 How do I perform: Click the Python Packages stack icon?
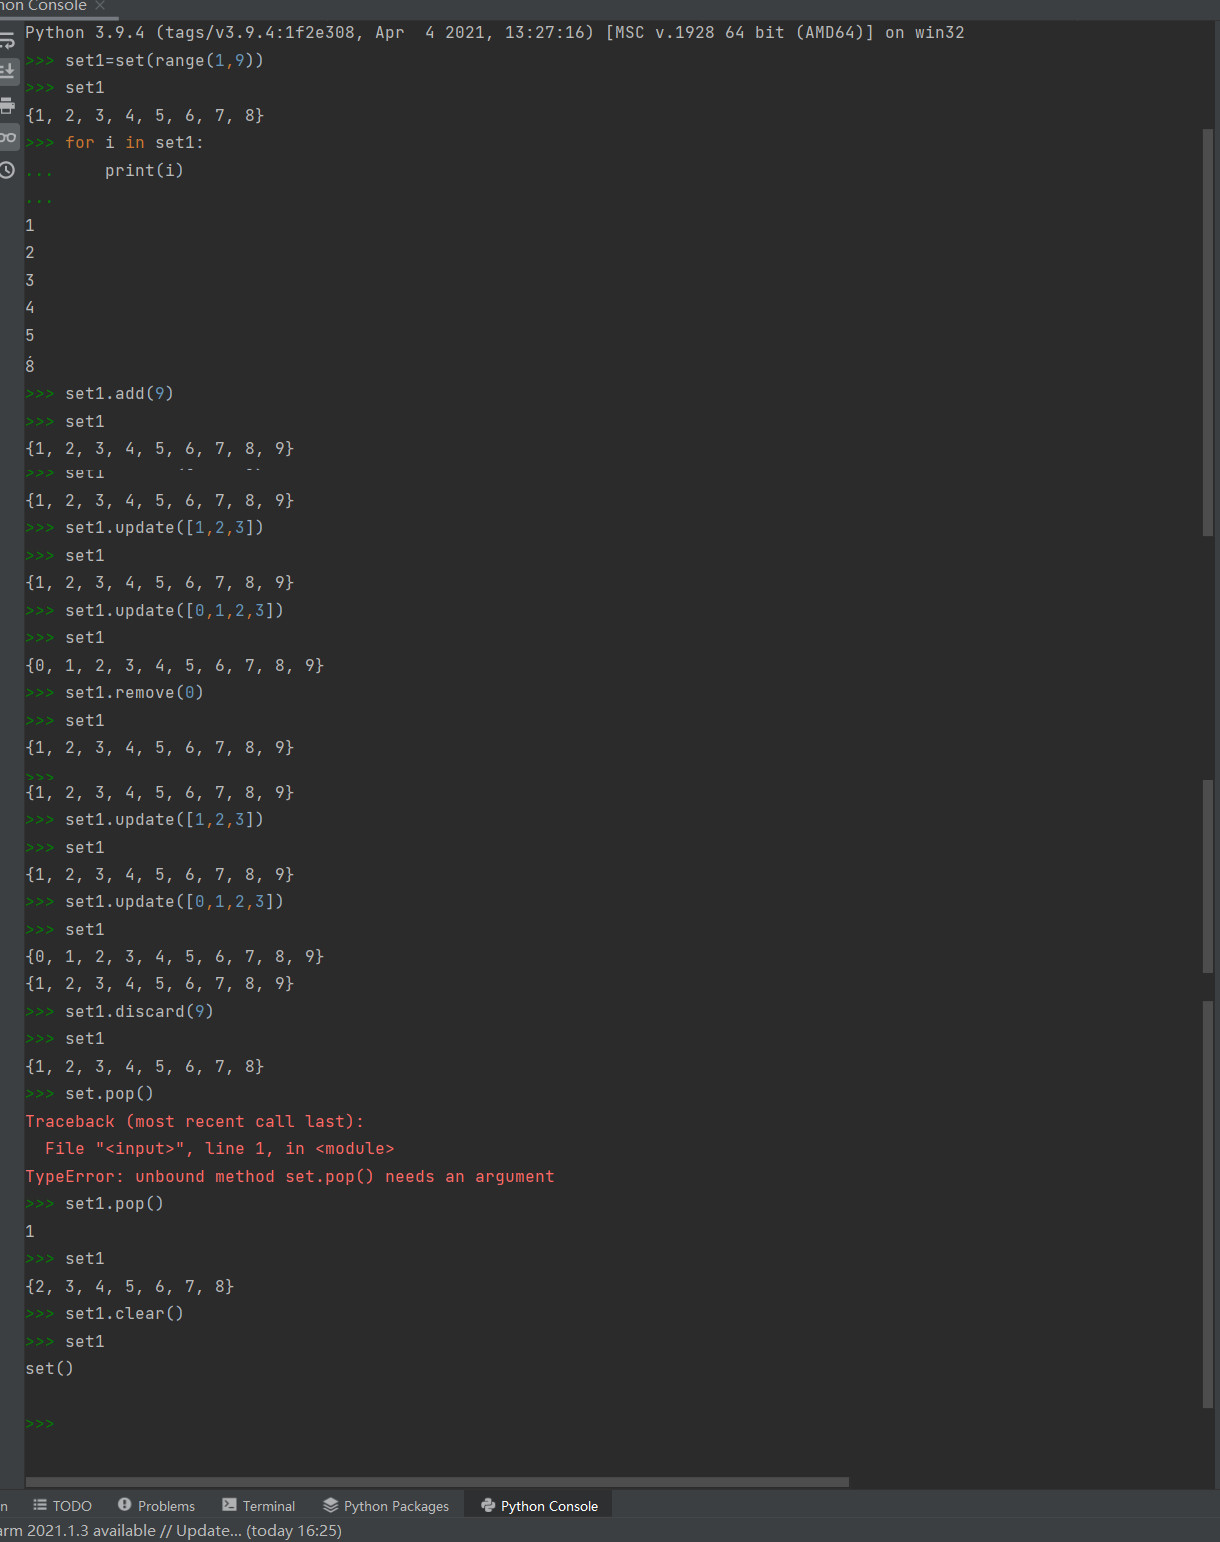pyautogui.click(x=331, y=1505)
